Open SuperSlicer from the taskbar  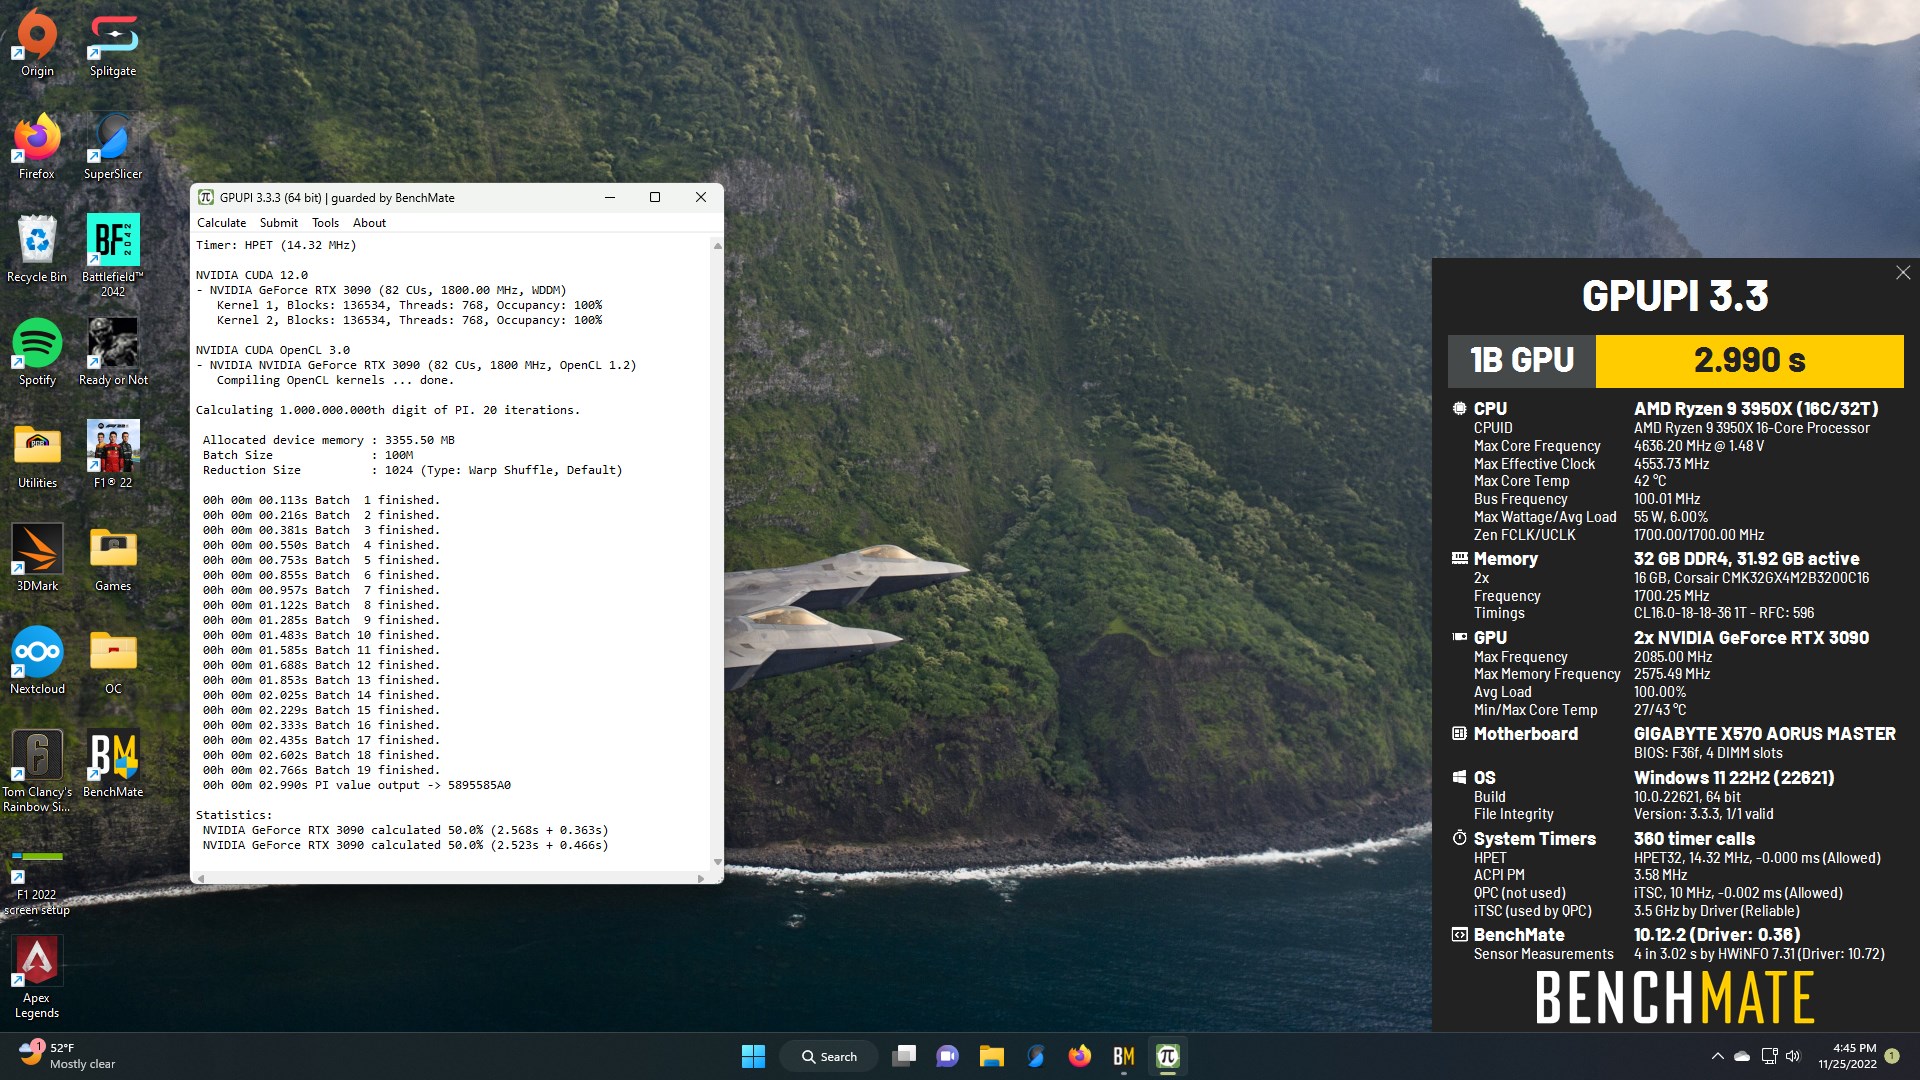pyautogui.click(x=1035, y=1056)
